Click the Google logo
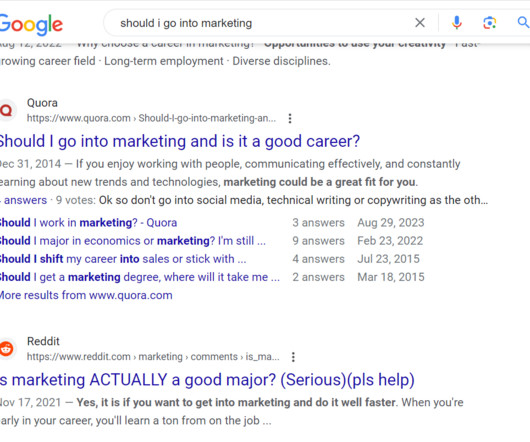The width and height of the screenshot is (530, 442). pos(31,25)
